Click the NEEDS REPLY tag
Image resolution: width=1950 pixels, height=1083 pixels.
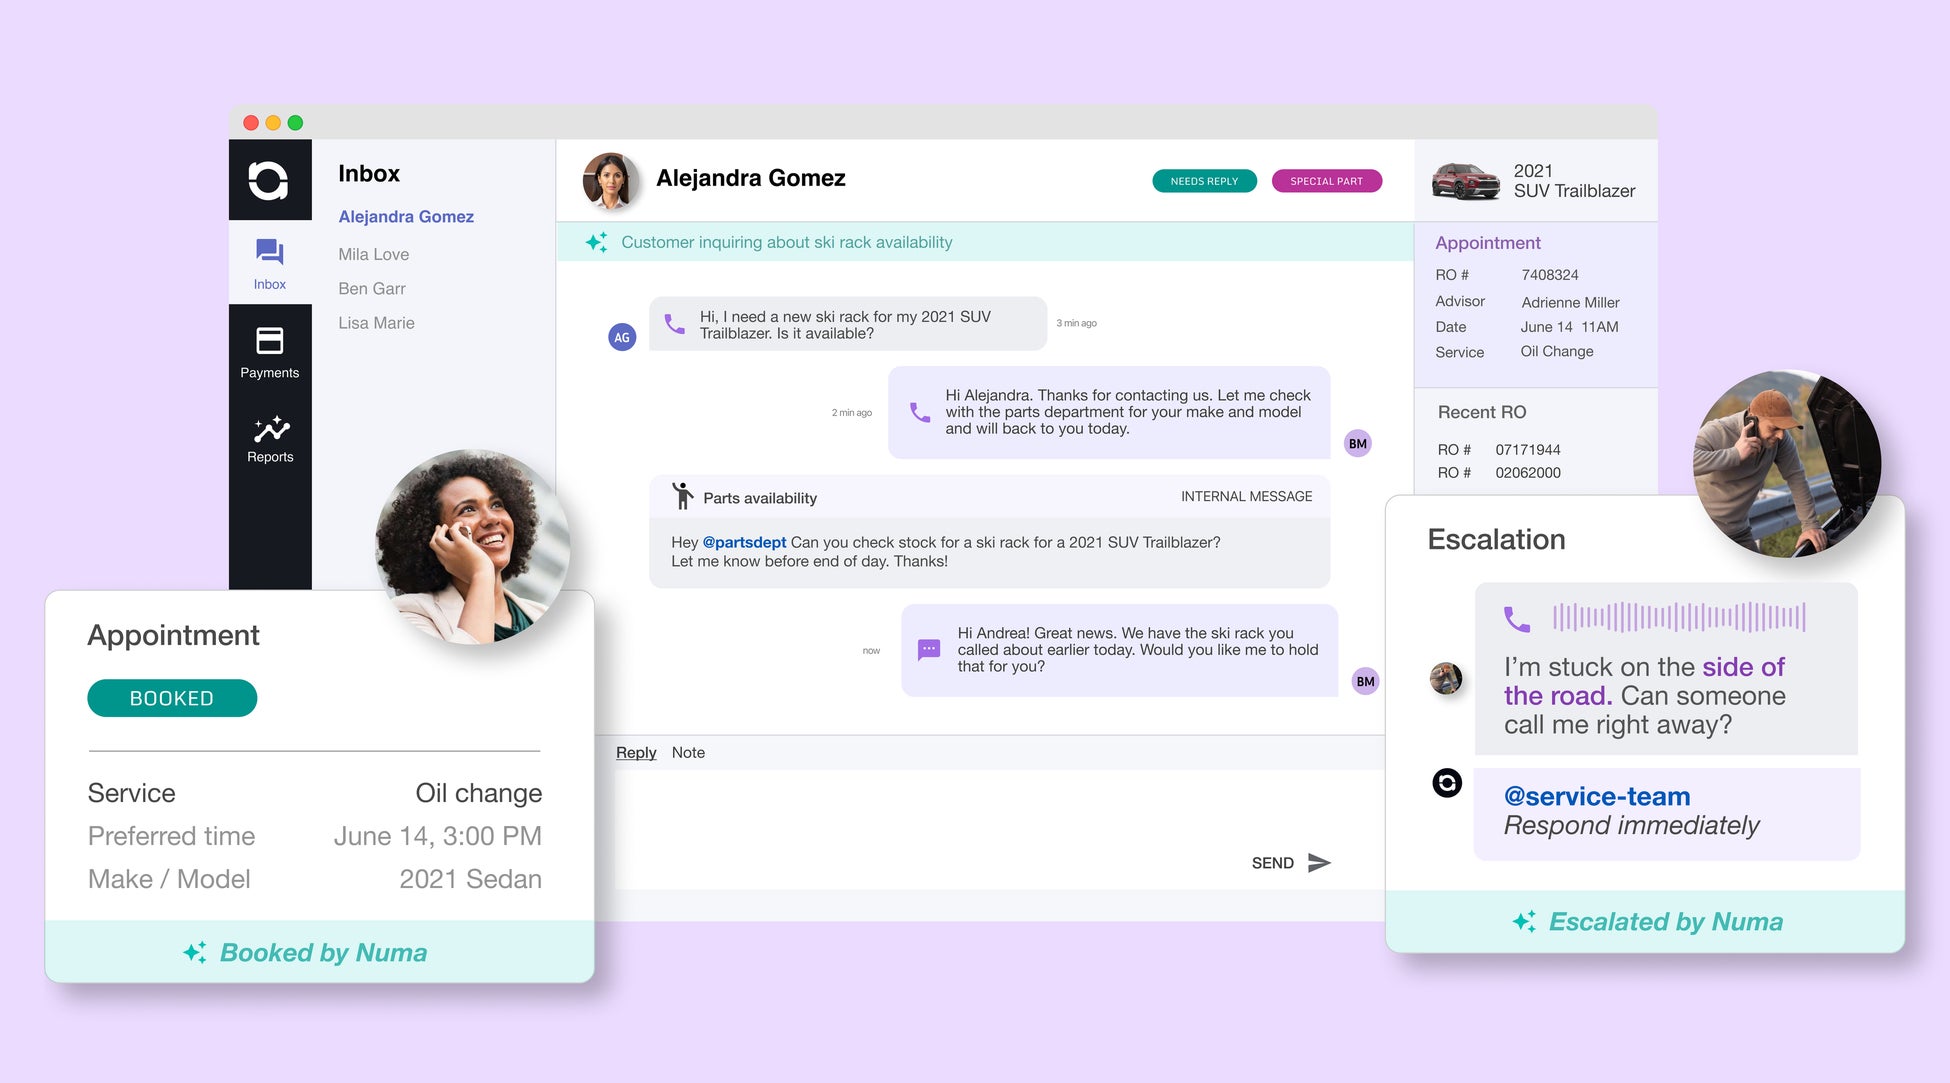(x=1204, y=181)
